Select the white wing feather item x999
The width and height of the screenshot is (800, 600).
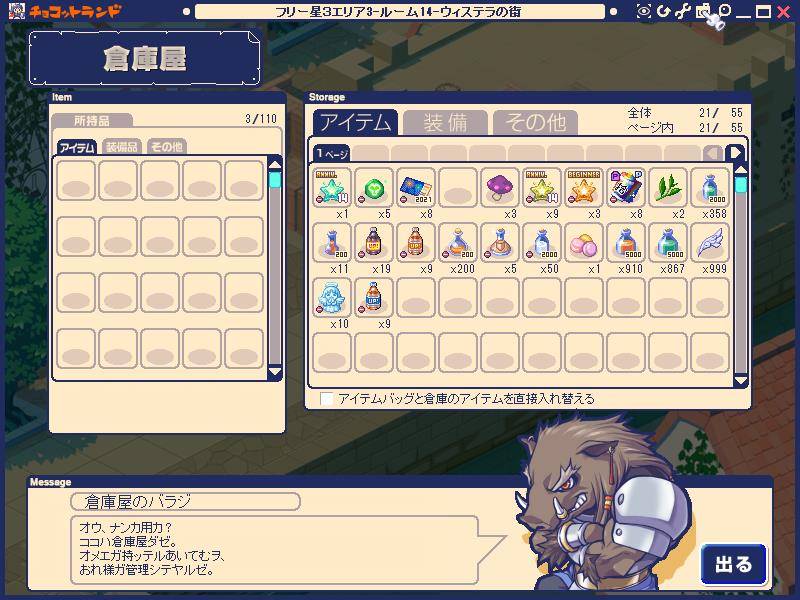(x=710, y=242)
